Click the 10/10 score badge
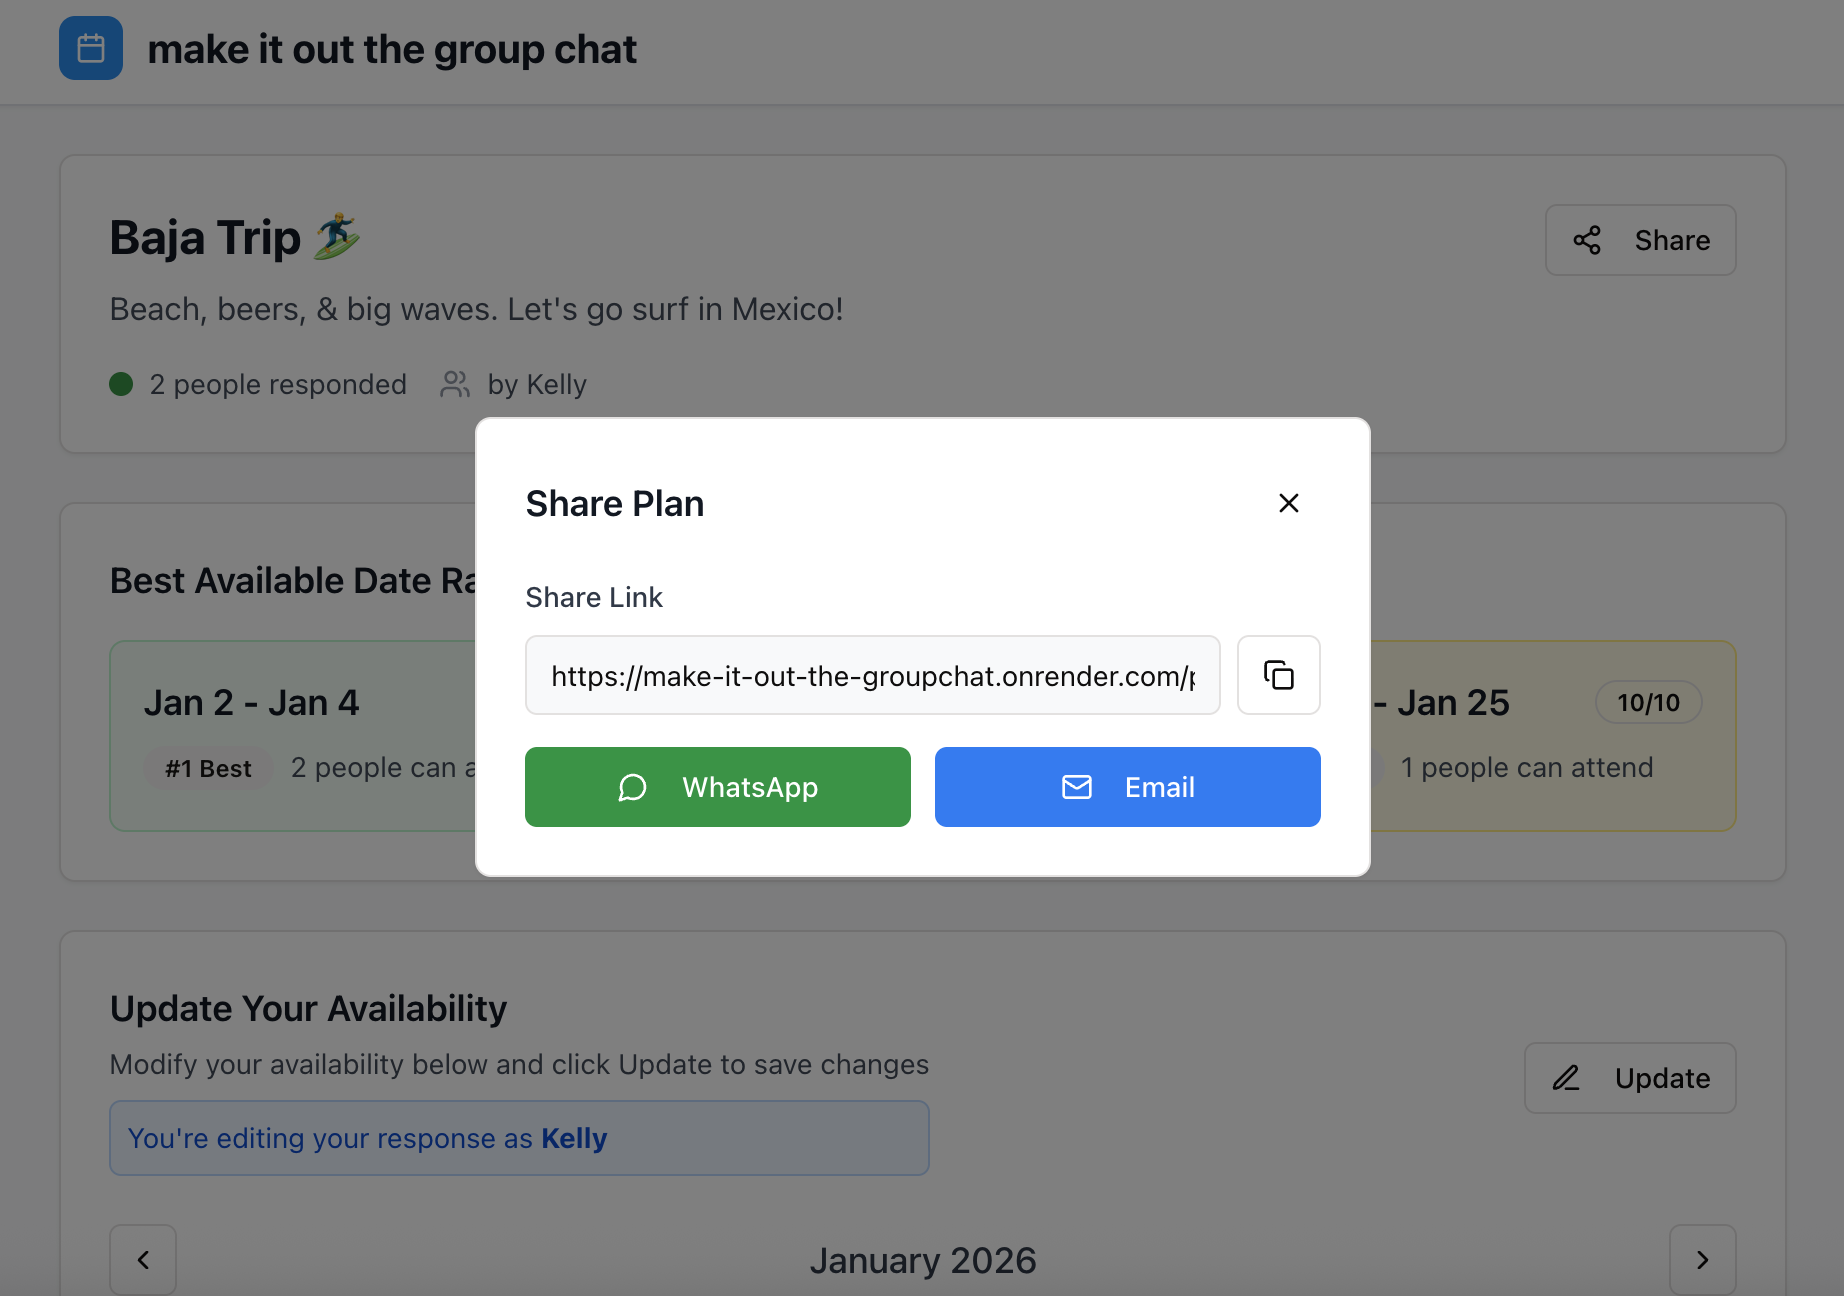The image size is (1844, 1296). 1648,703
